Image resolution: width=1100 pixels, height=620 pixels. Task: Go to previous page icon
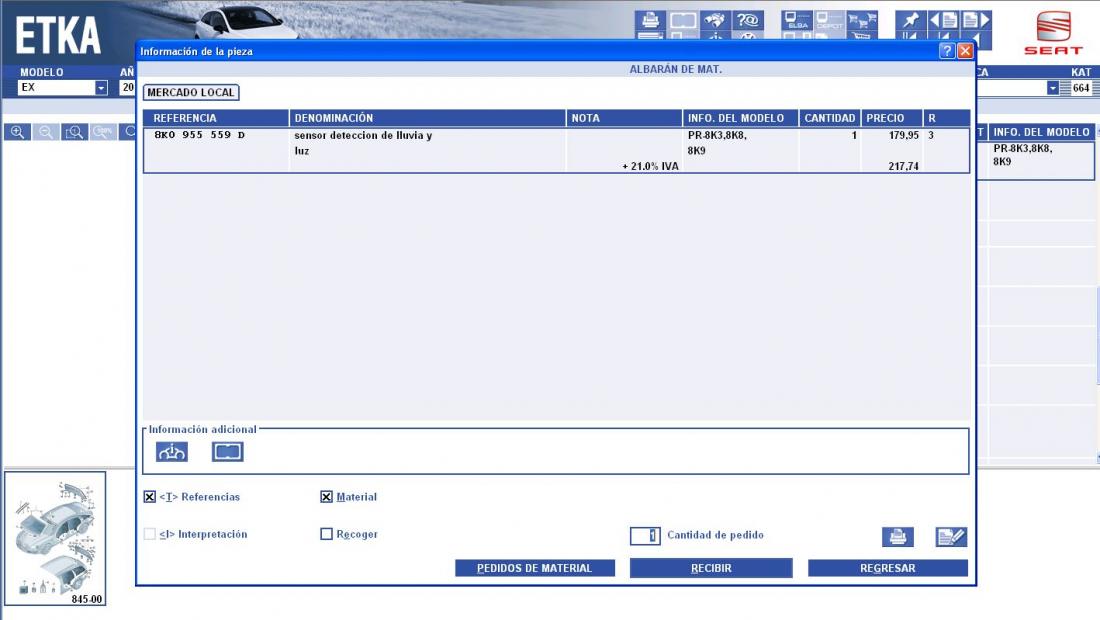[x=943, y=20]
